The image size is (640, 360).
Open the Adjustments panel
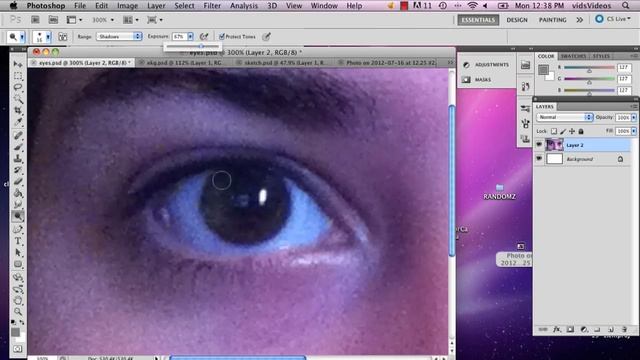coord(486,64)
